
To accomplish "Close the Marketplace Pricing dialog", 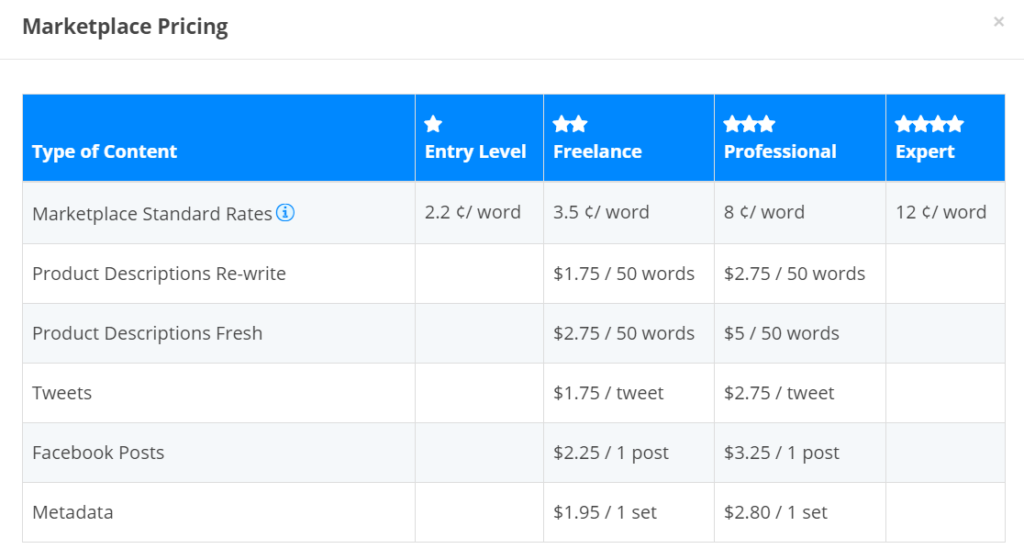I will pos(999,22).
